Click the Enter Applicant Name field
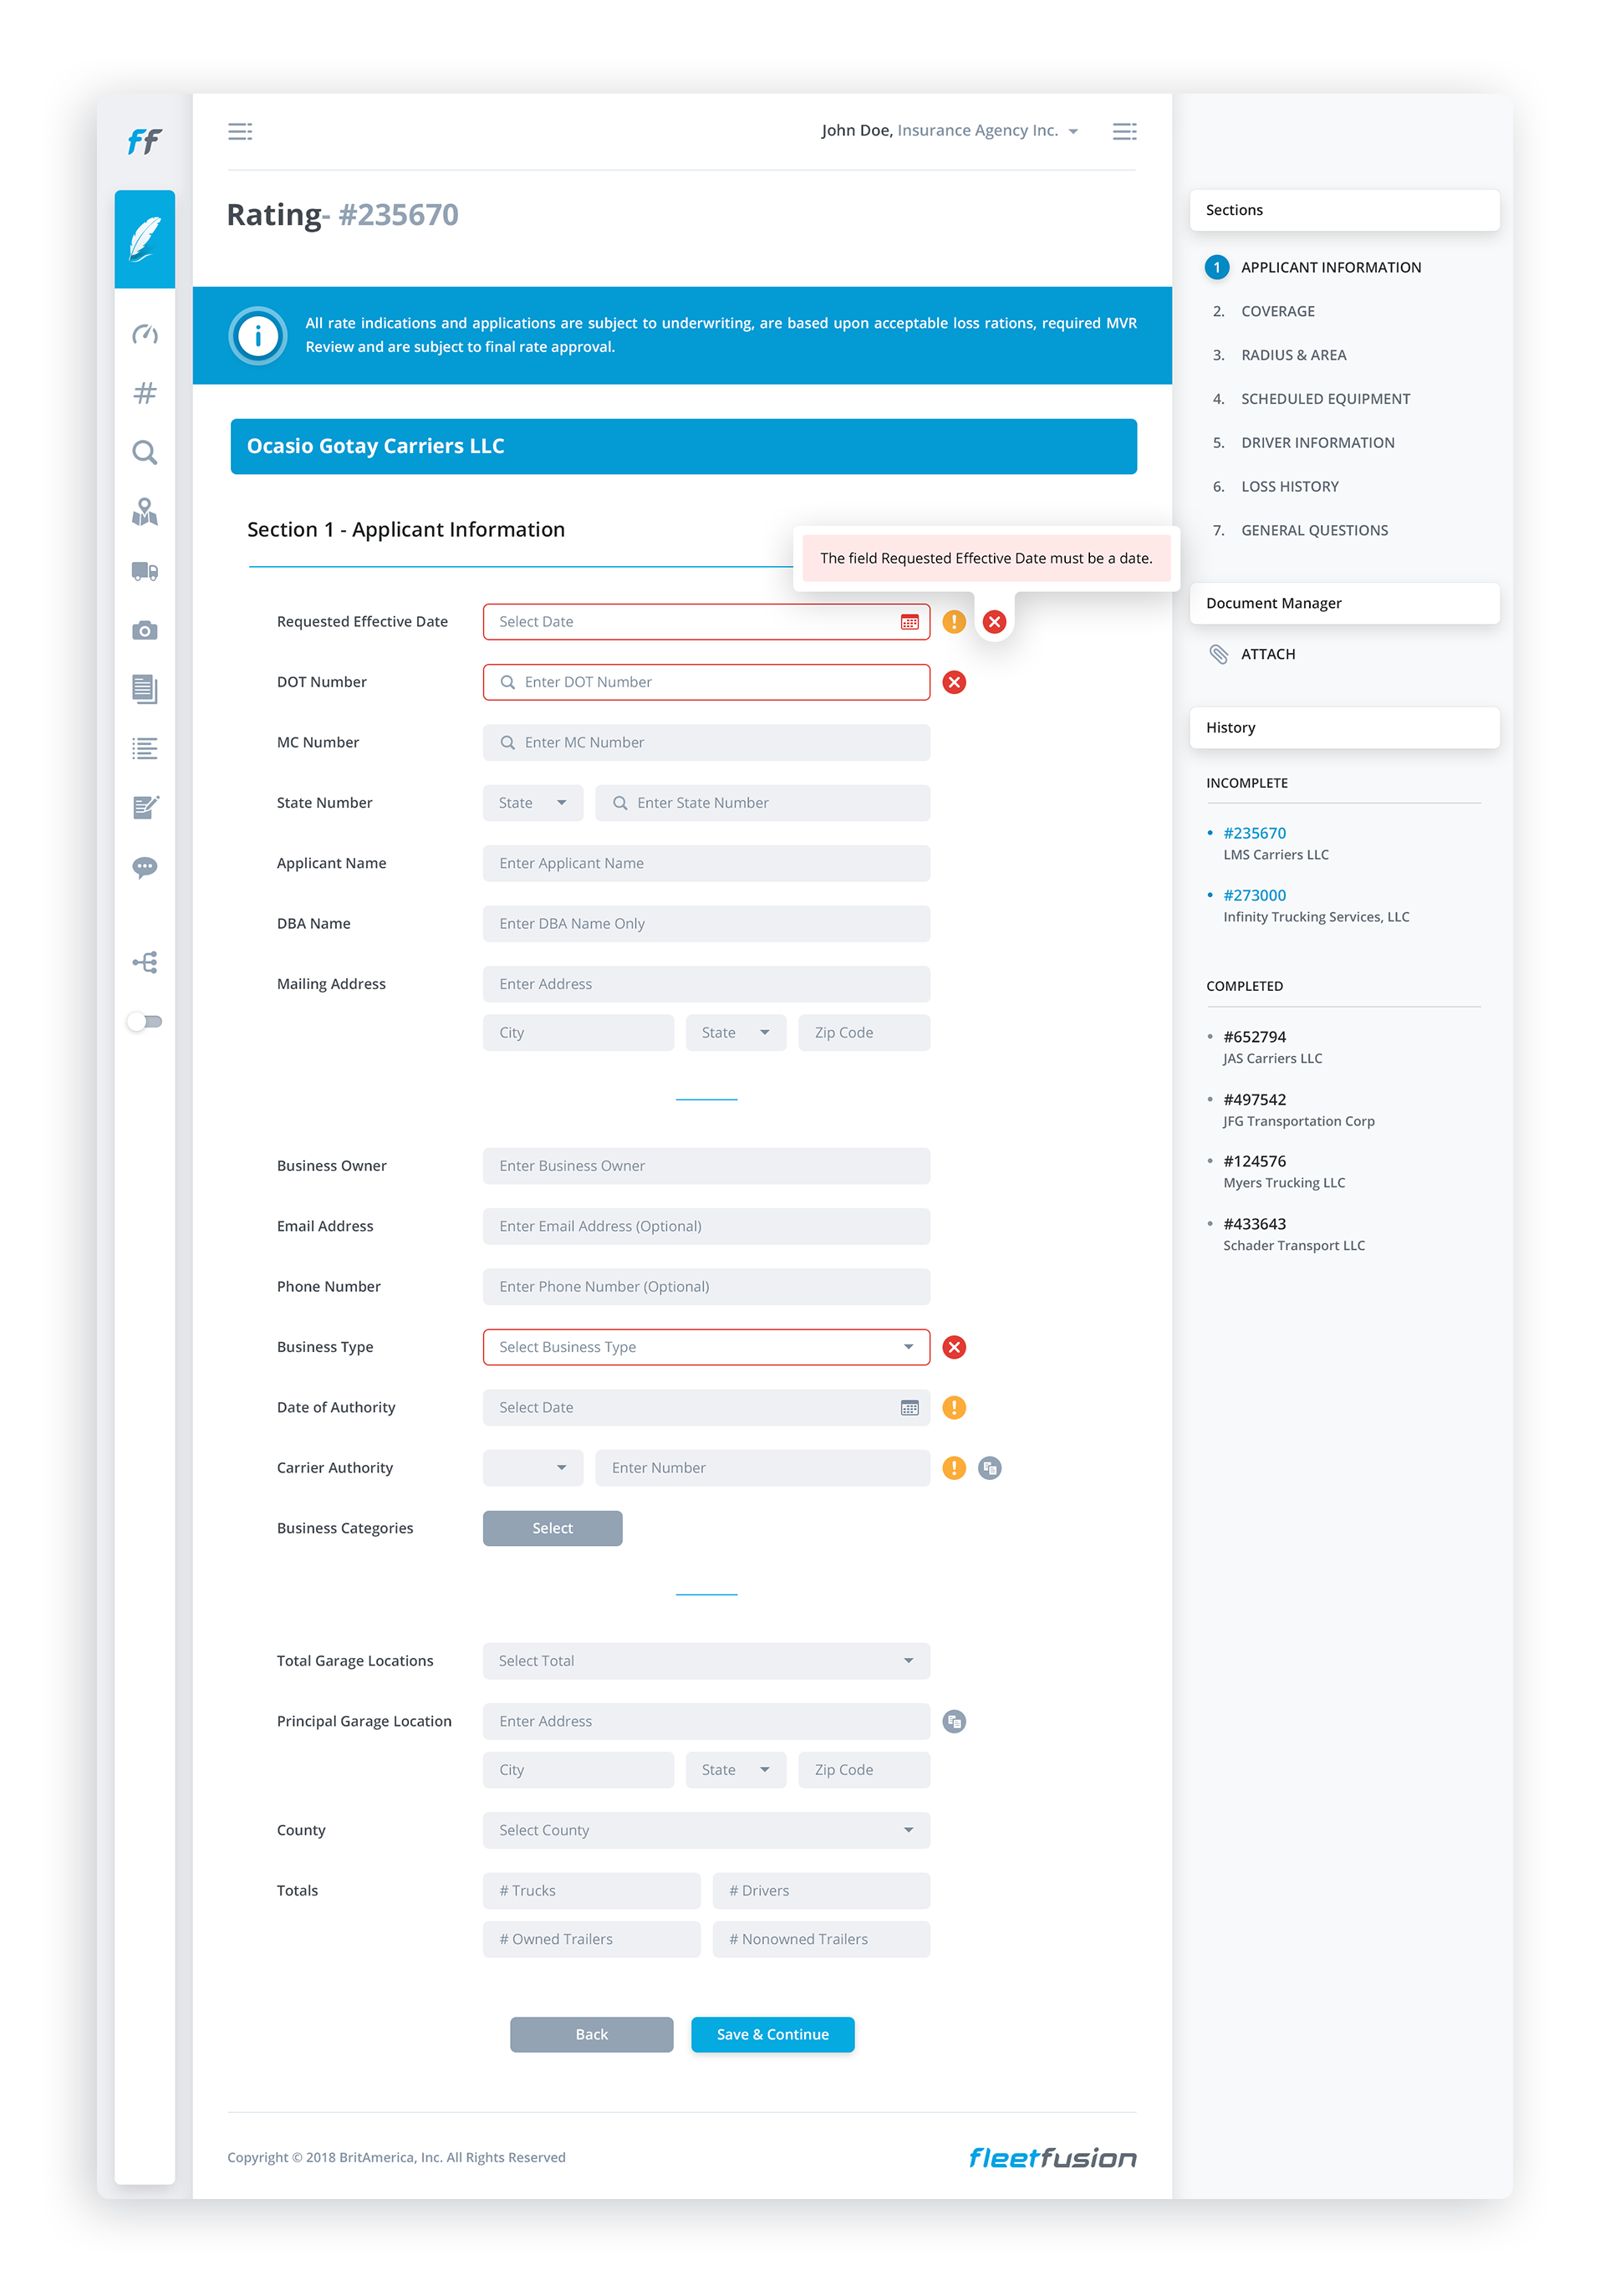 (706, 863)
